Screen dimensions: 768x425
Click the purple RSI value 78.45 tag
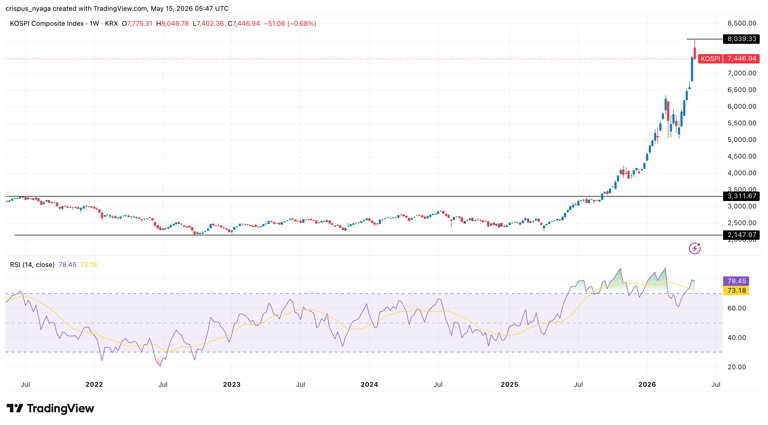pyautogui.click(x=736, y=281)
